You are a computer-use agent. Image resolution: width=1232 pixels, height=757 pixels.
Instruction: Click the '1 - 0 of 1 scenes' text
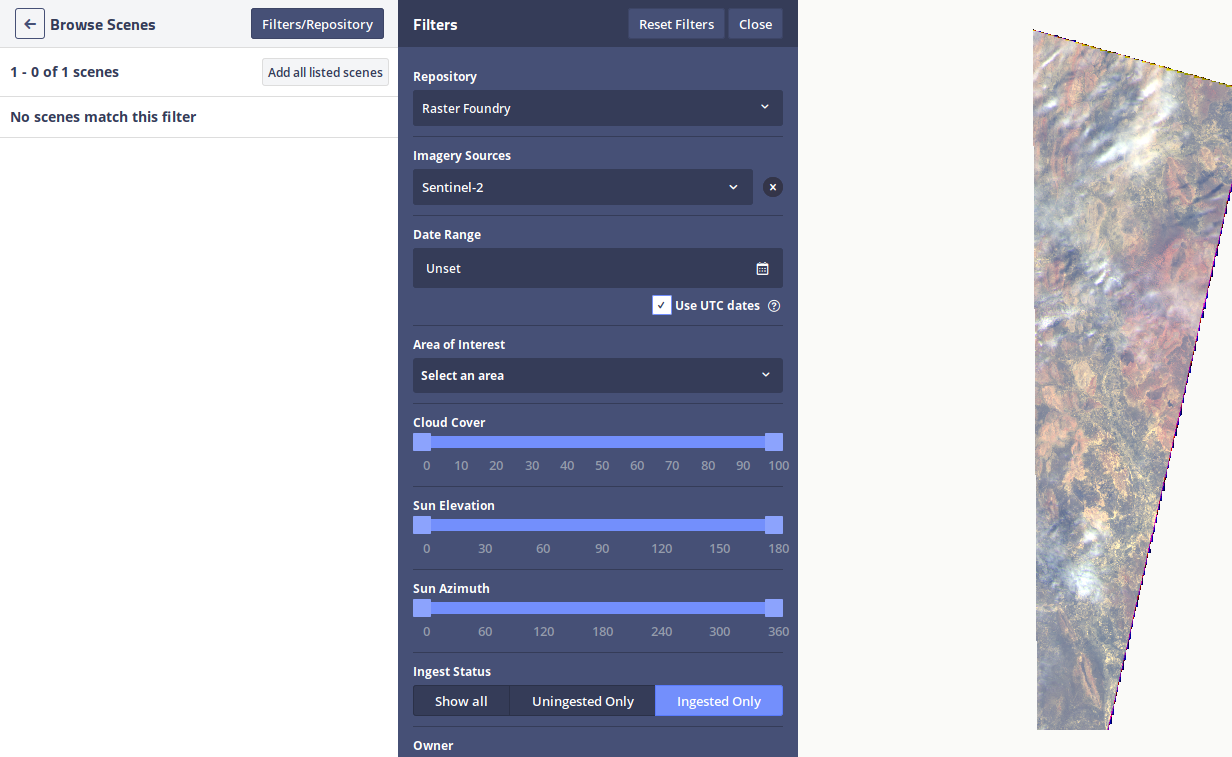pos(65,72)
